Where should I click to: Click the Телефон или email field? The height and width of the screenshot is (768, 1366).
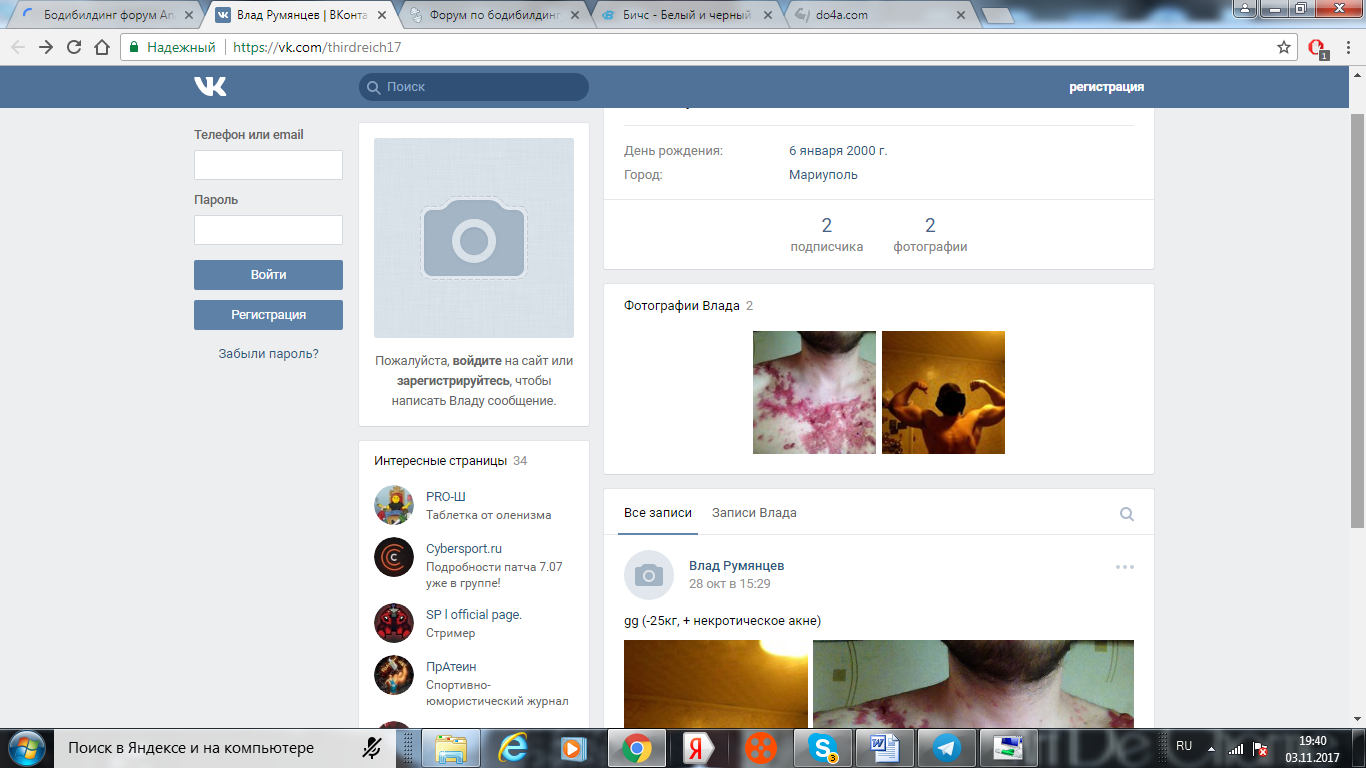click(268, 165)
